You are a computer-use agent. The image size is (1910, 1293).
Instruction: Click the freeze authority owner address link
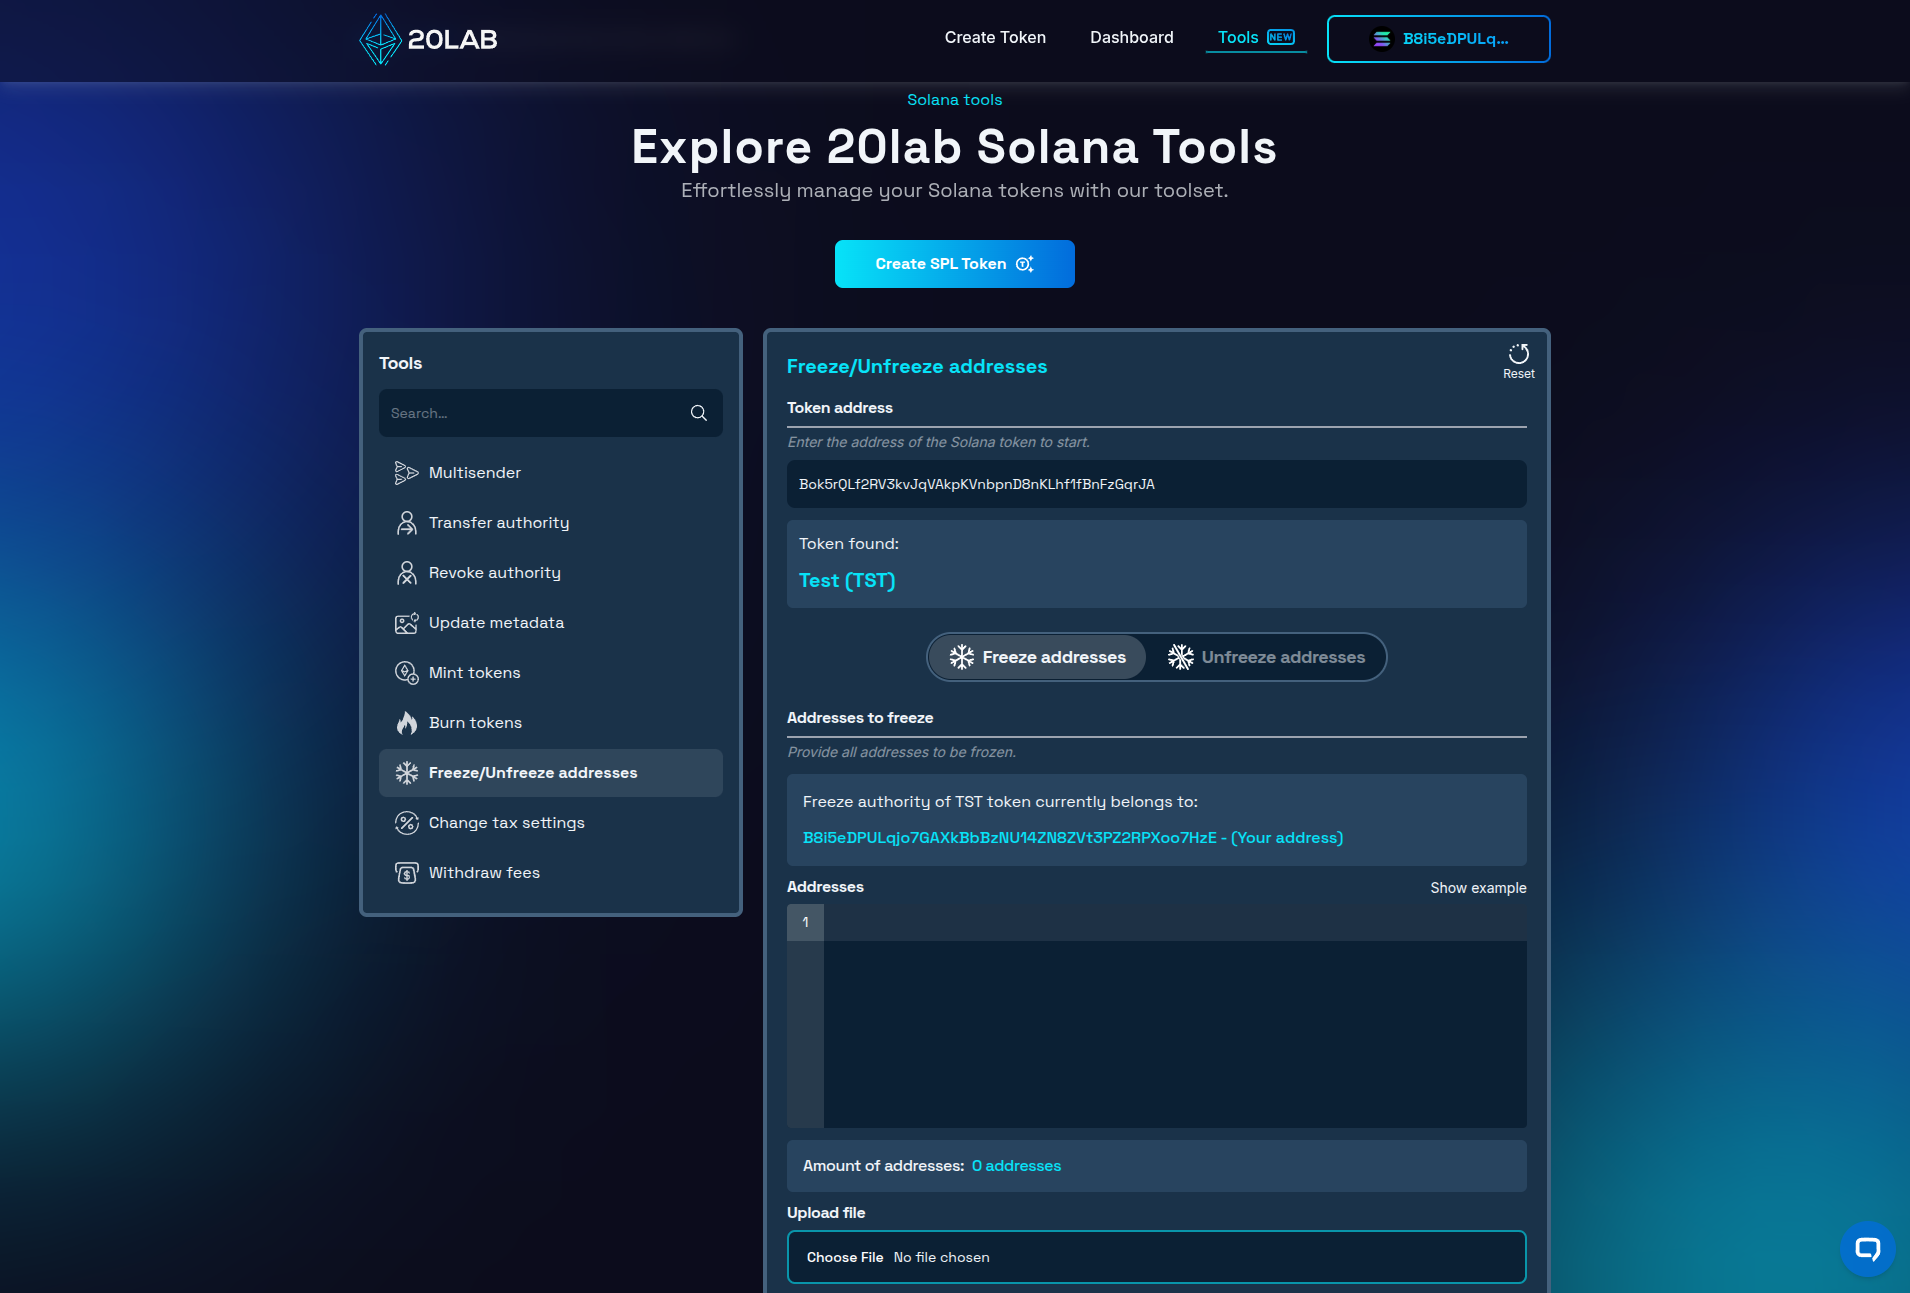(x=1072, y=838)
